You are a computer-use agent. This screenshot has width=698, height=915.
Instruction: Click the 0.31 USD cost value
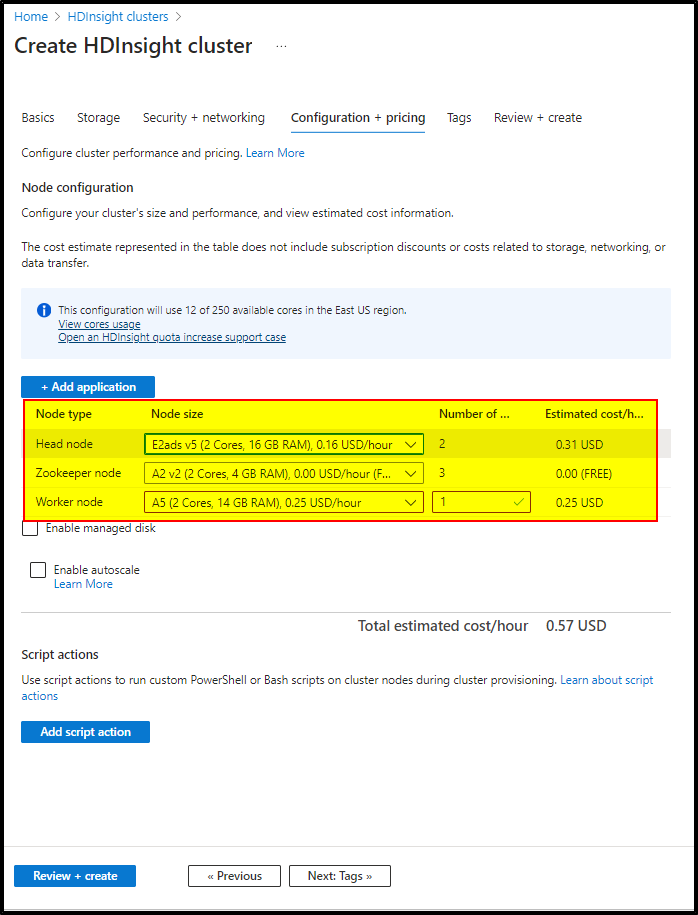(x=580, y=445)
